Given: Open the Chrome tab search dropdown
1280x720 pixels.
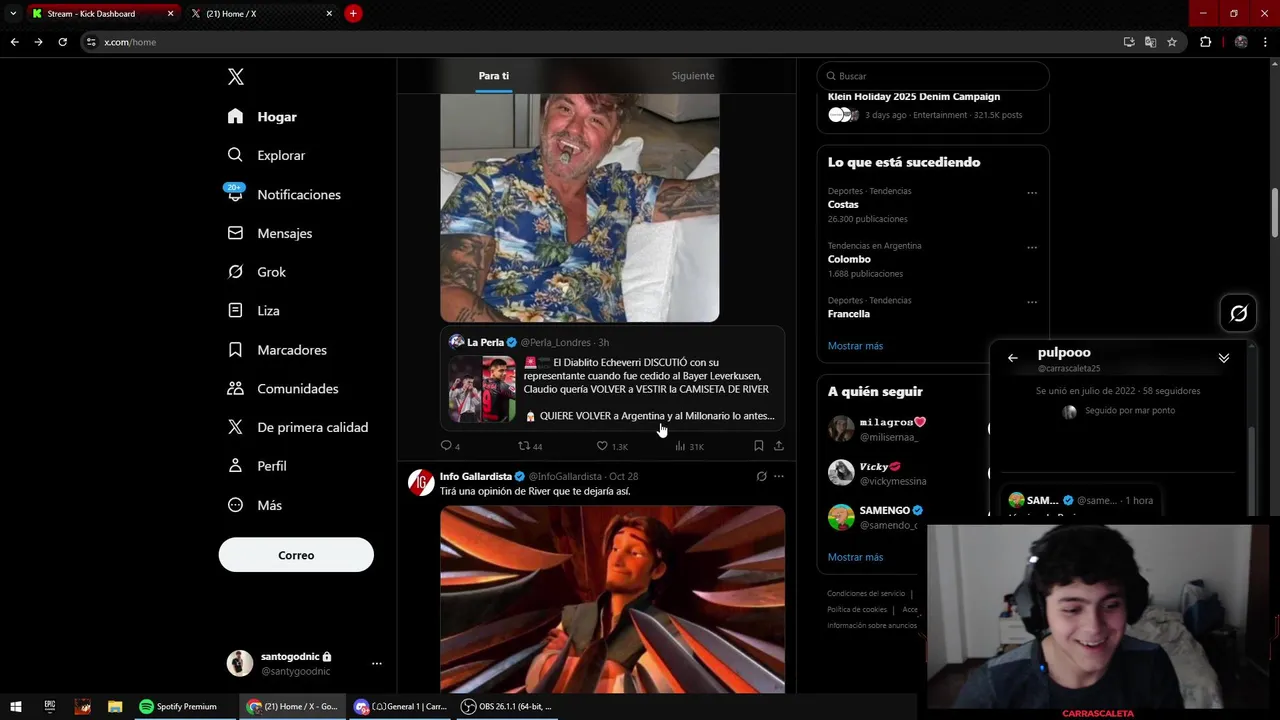Looking at the screenshot, I should 13,13.
